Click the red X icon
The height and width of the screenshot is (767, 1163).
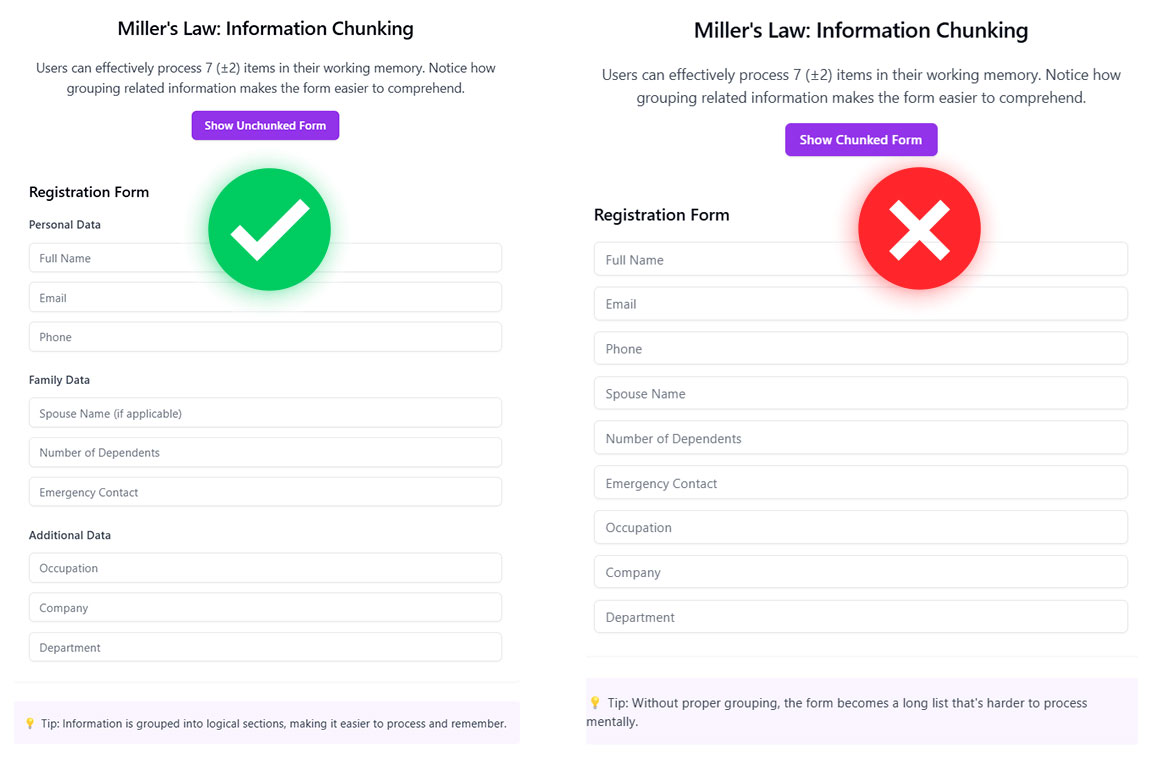coord(919,229)
